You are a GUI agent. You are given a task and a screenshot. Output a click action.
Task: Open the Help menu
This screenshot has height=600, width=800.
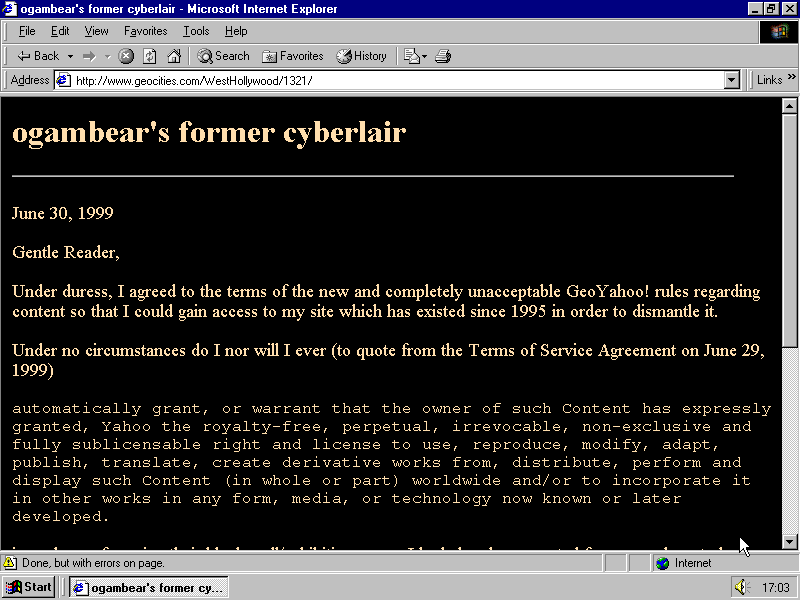click(x=236, y=31)
